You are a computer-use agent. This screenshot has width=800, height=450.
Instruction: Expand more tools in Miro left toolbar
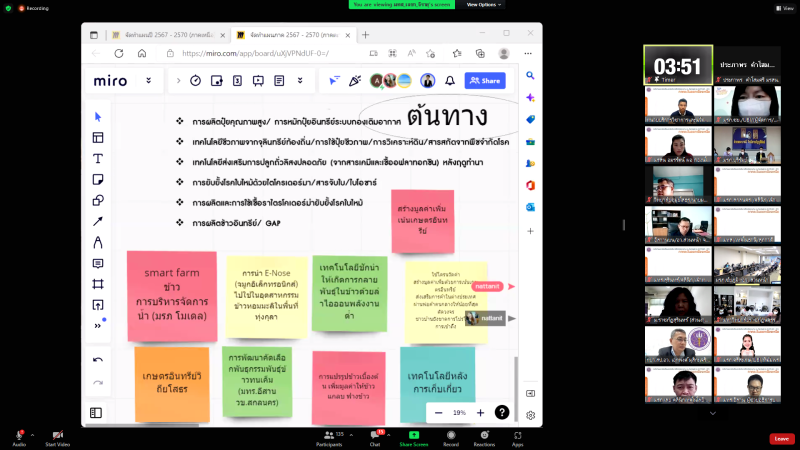(98, 325)
